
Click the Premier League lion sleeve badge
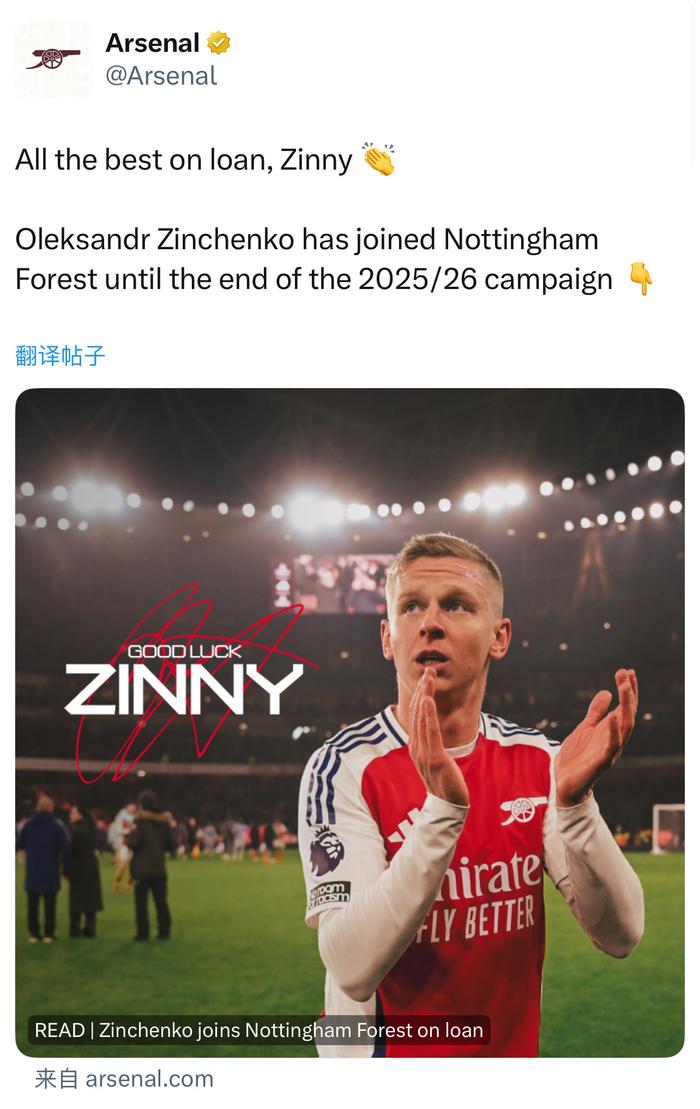327,849
